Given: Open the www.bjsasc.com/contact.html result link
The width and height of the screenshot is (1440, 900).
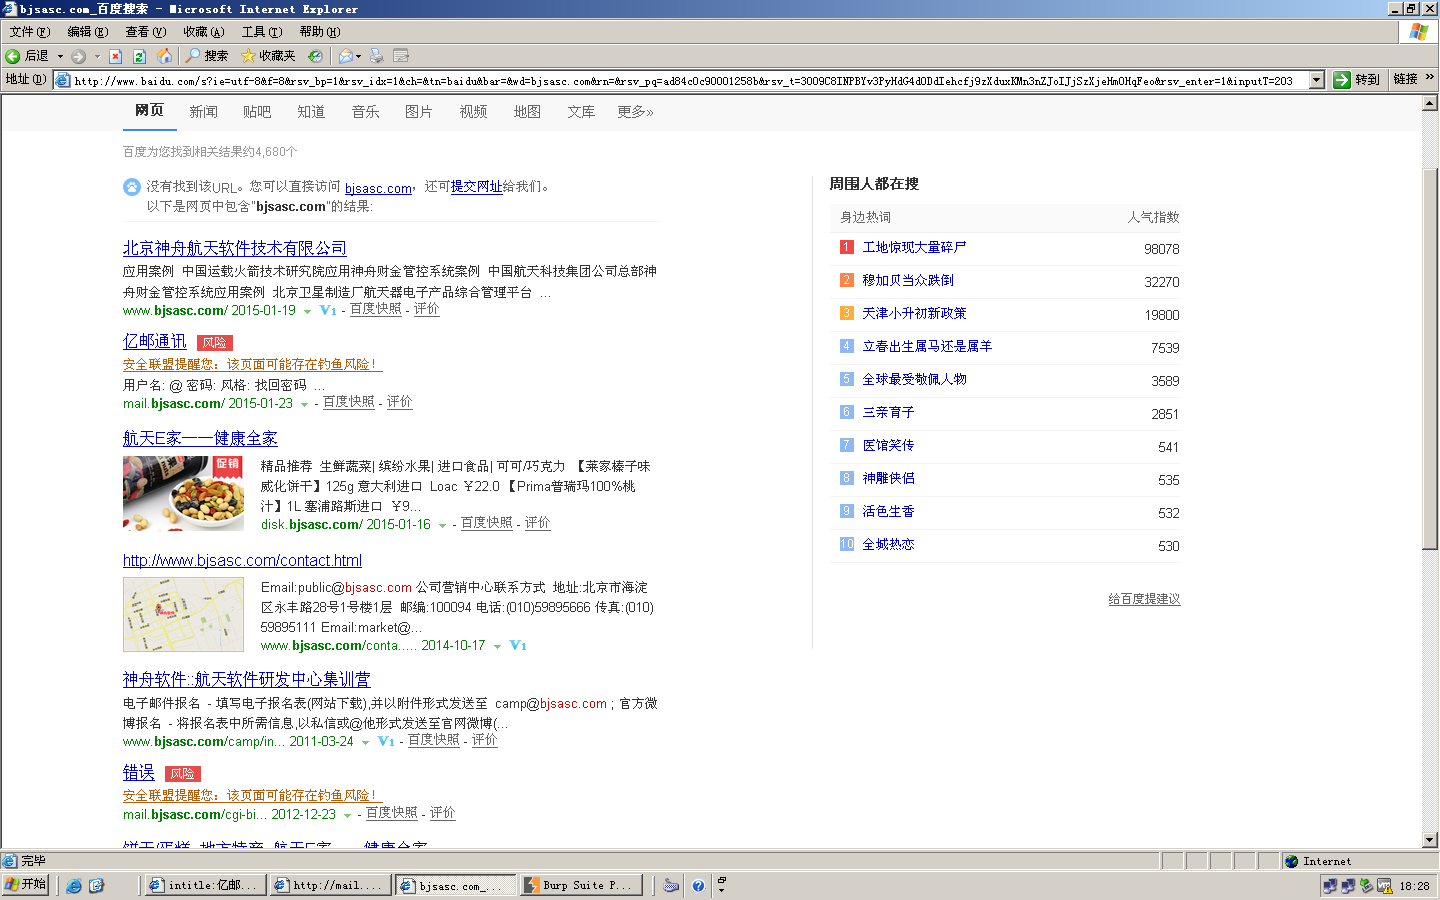Looking at the screenshot, I should point(242,560).
